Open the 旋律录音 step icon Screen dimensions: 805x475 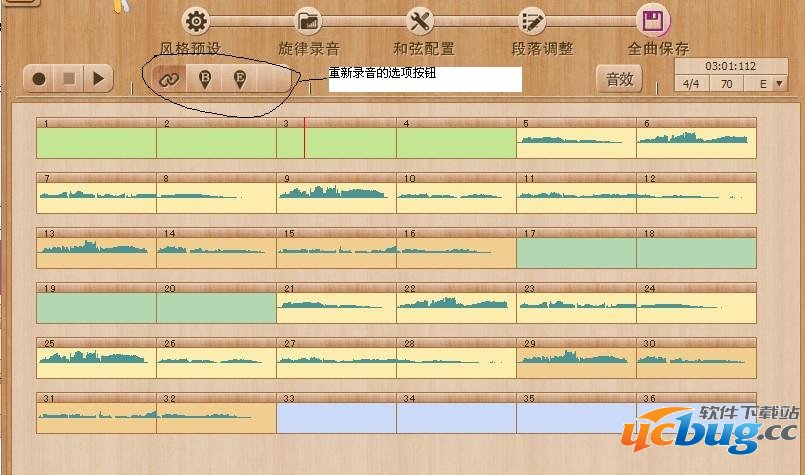(309, 21)
